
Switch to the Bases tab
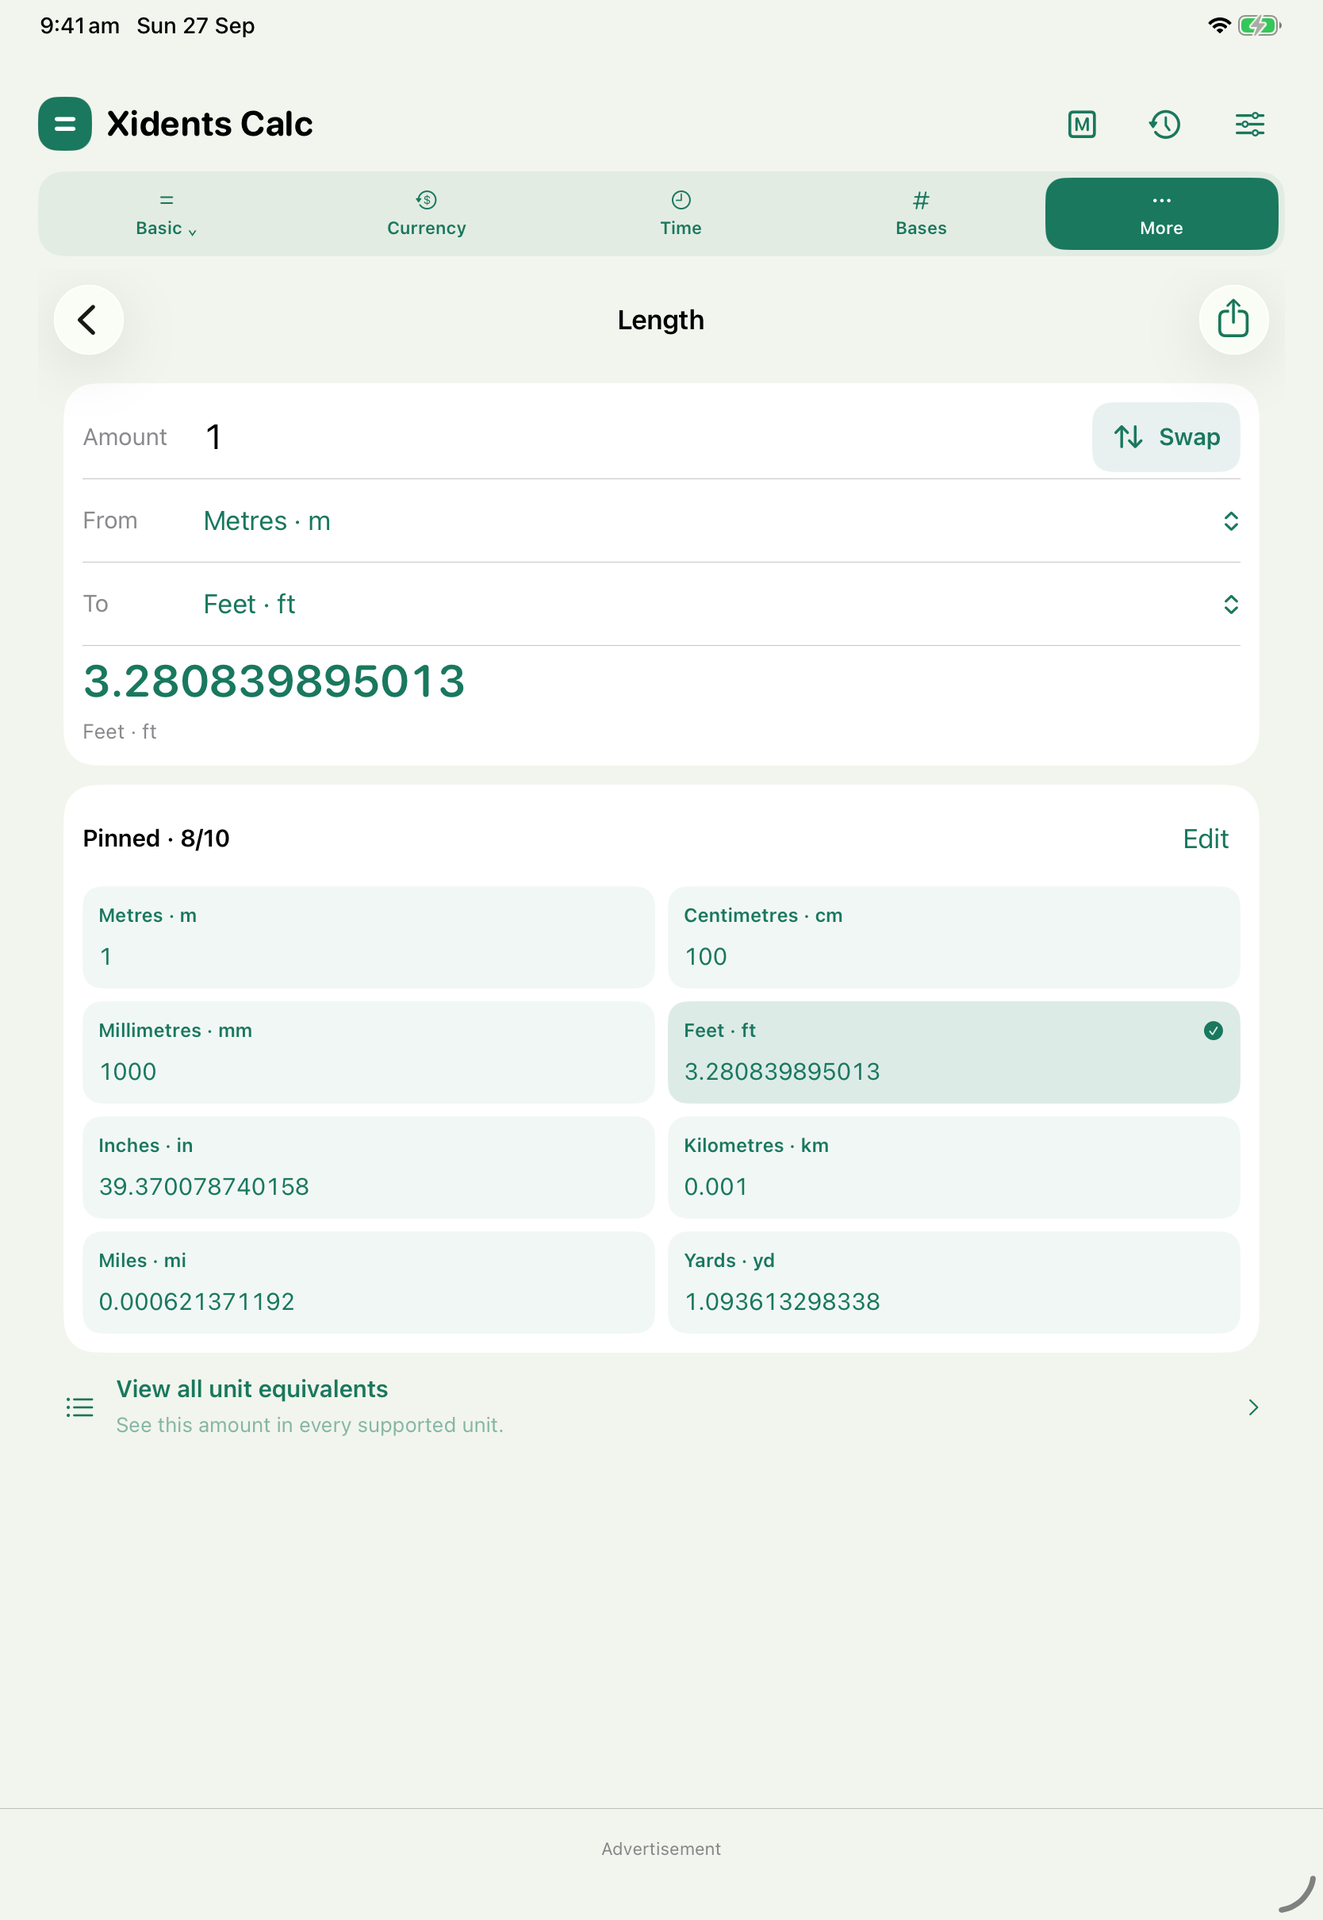click(921, 214)
